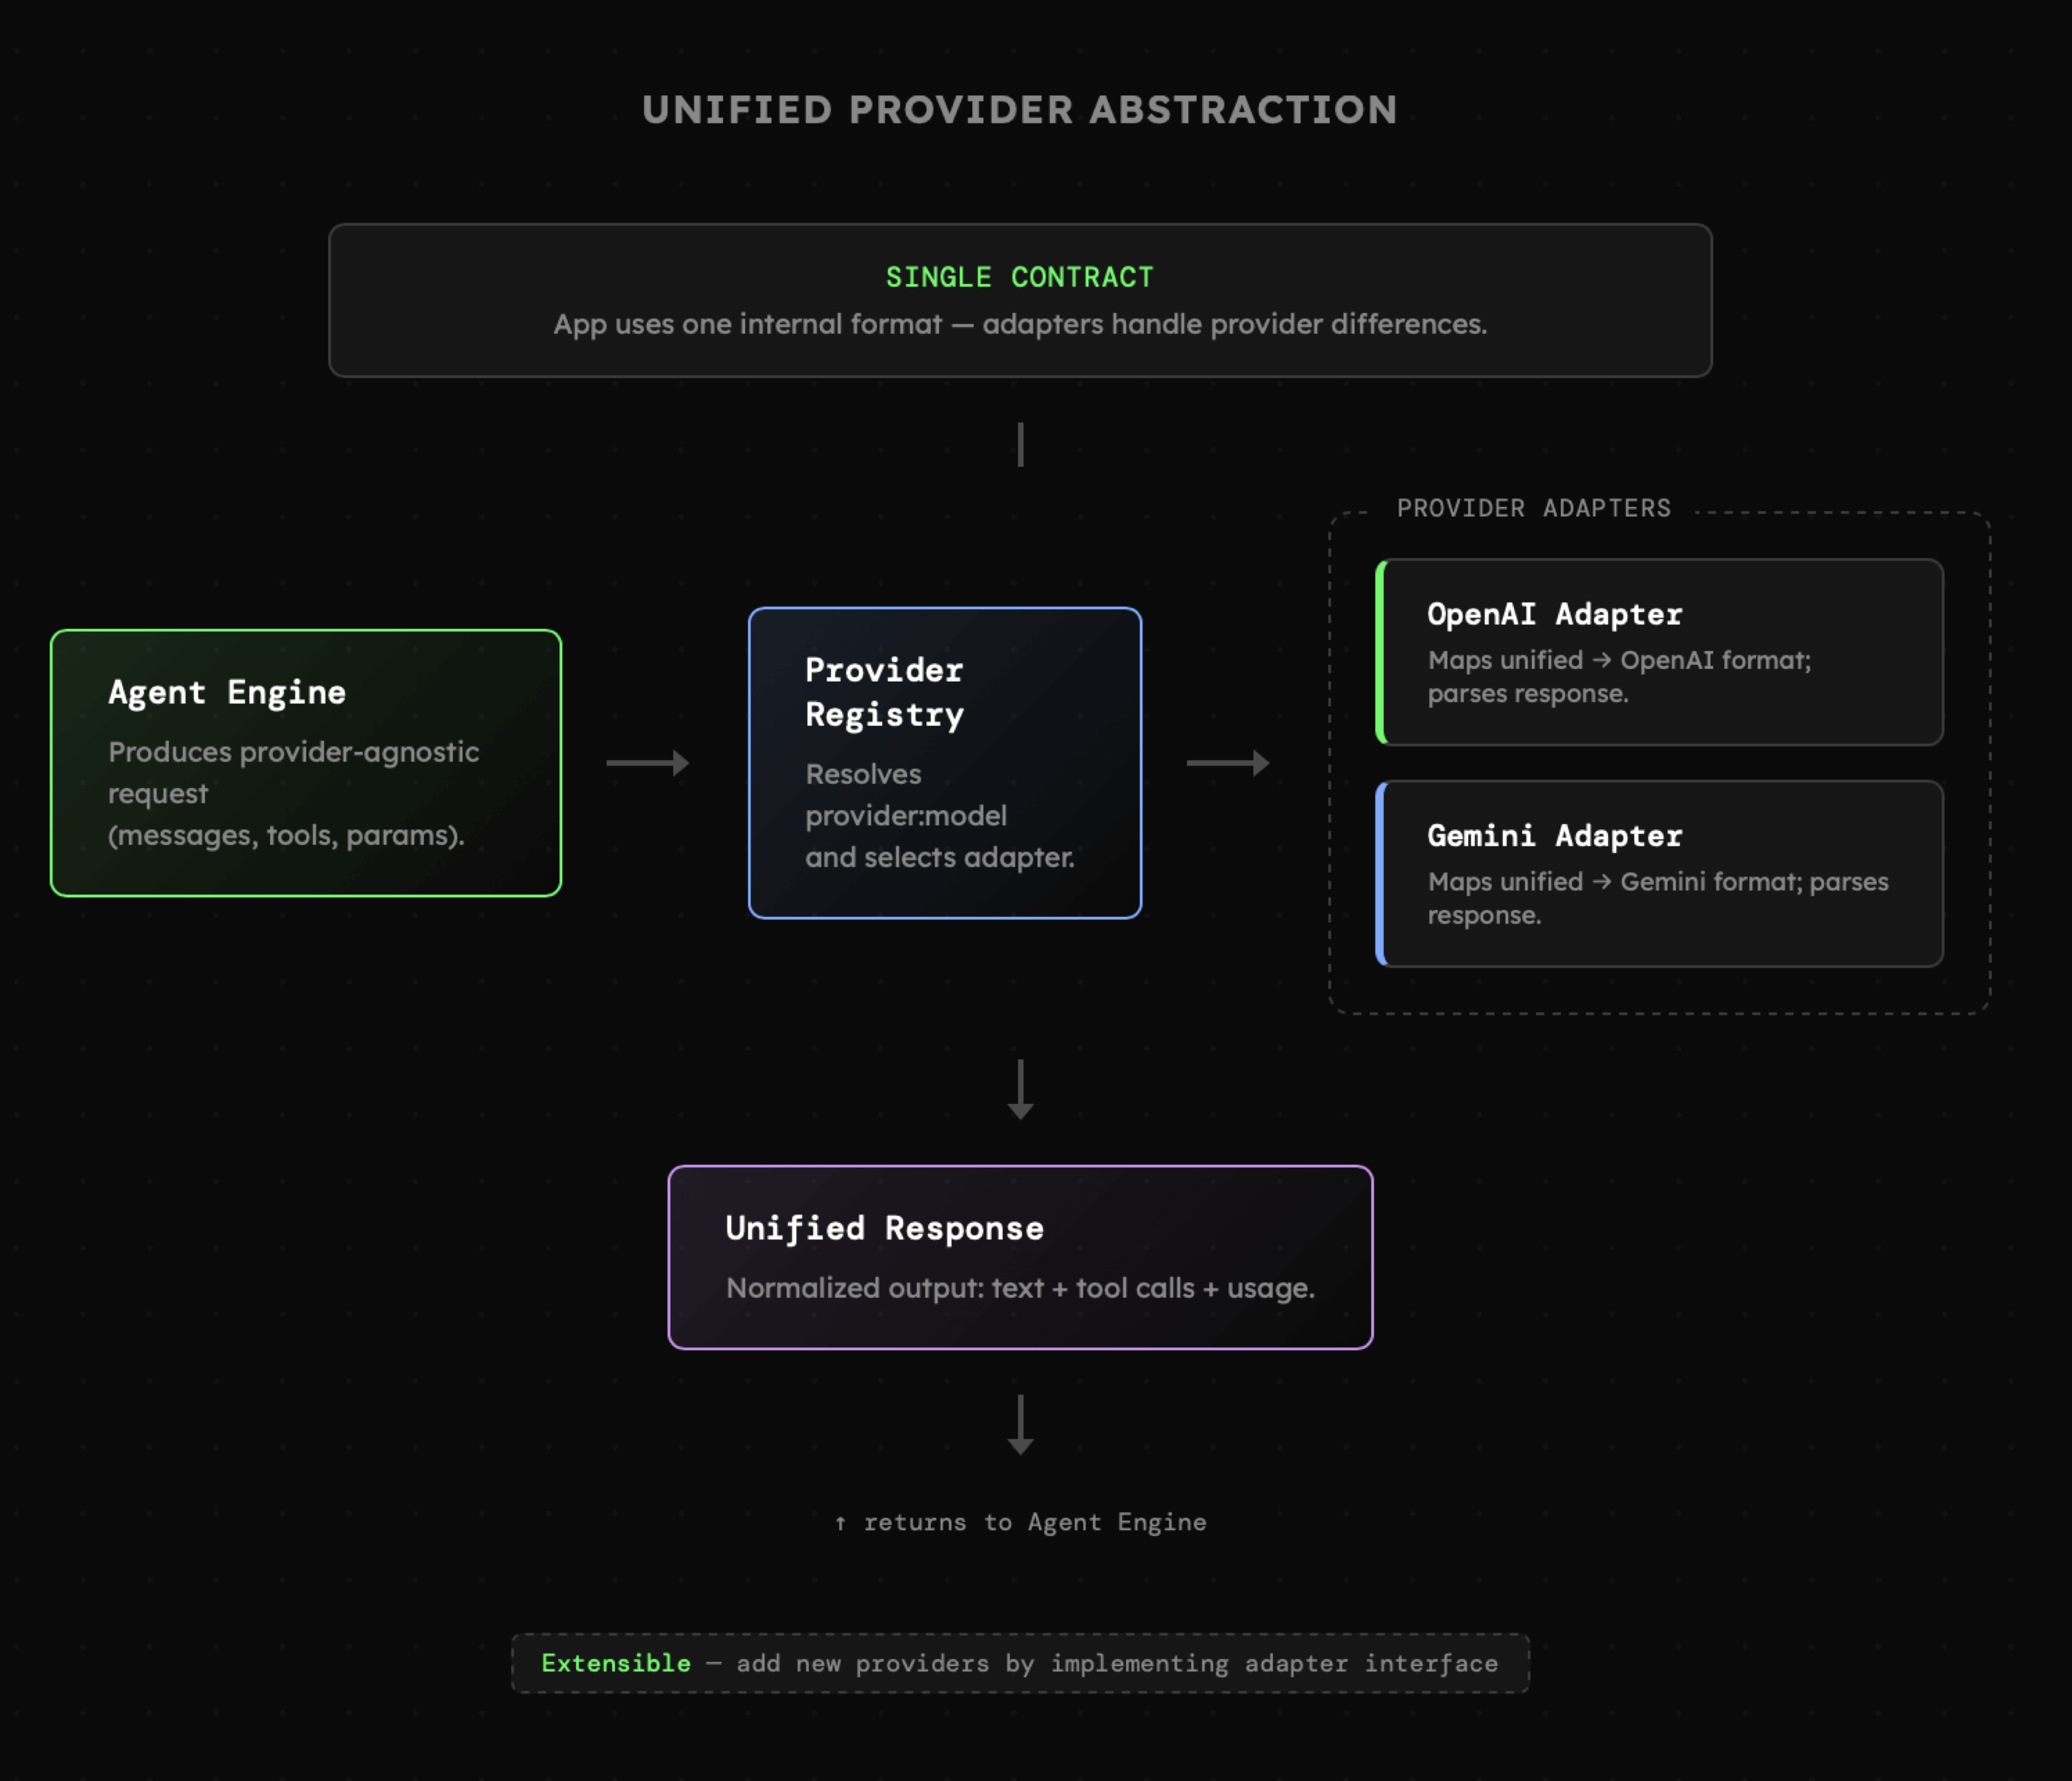
Task: Click the down arrow above Unified Response
Action: pyautogui.click(x=1020, y=1089)
